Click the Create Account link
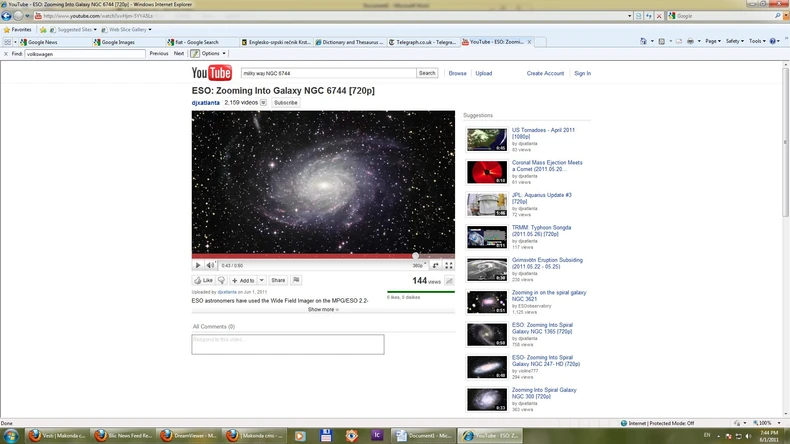The image size is (790, 444). [x=545, y=74]
